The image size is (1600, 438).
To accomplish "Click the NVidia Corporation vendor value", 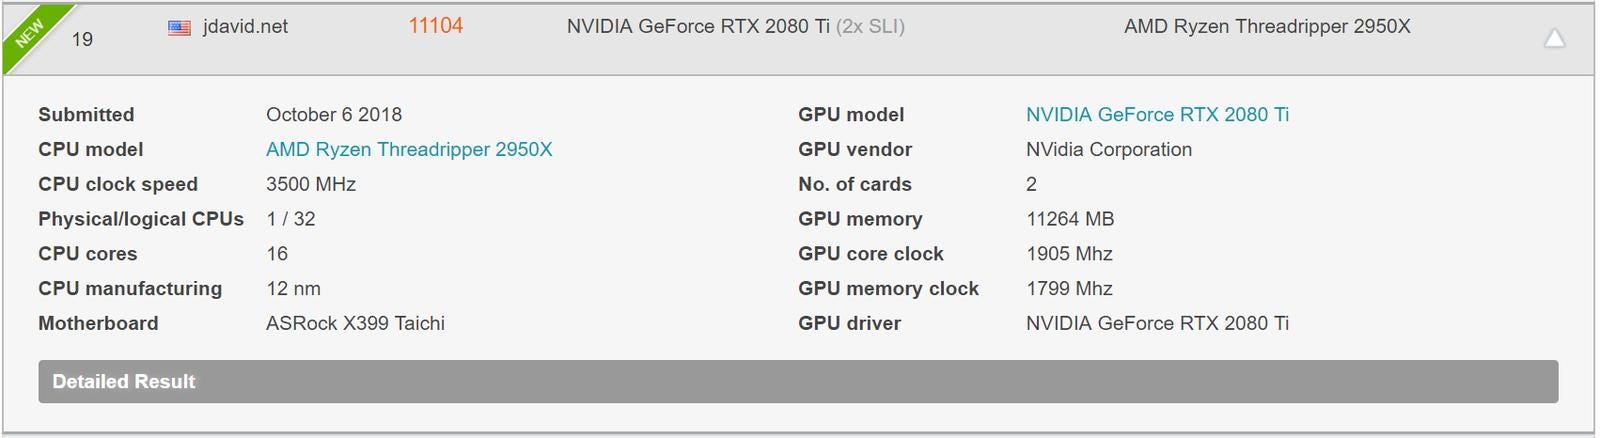I will pos(1109,149).
